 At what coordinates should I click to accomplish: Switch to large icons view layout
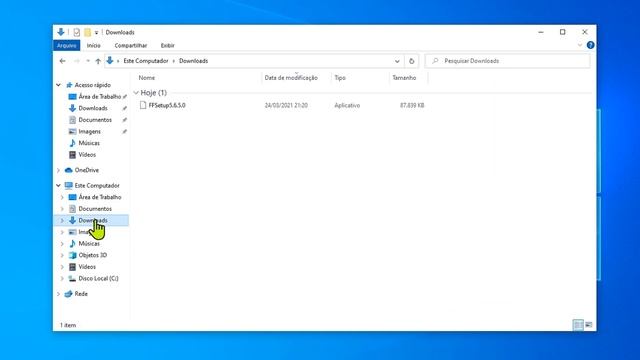tap(589, 325)
